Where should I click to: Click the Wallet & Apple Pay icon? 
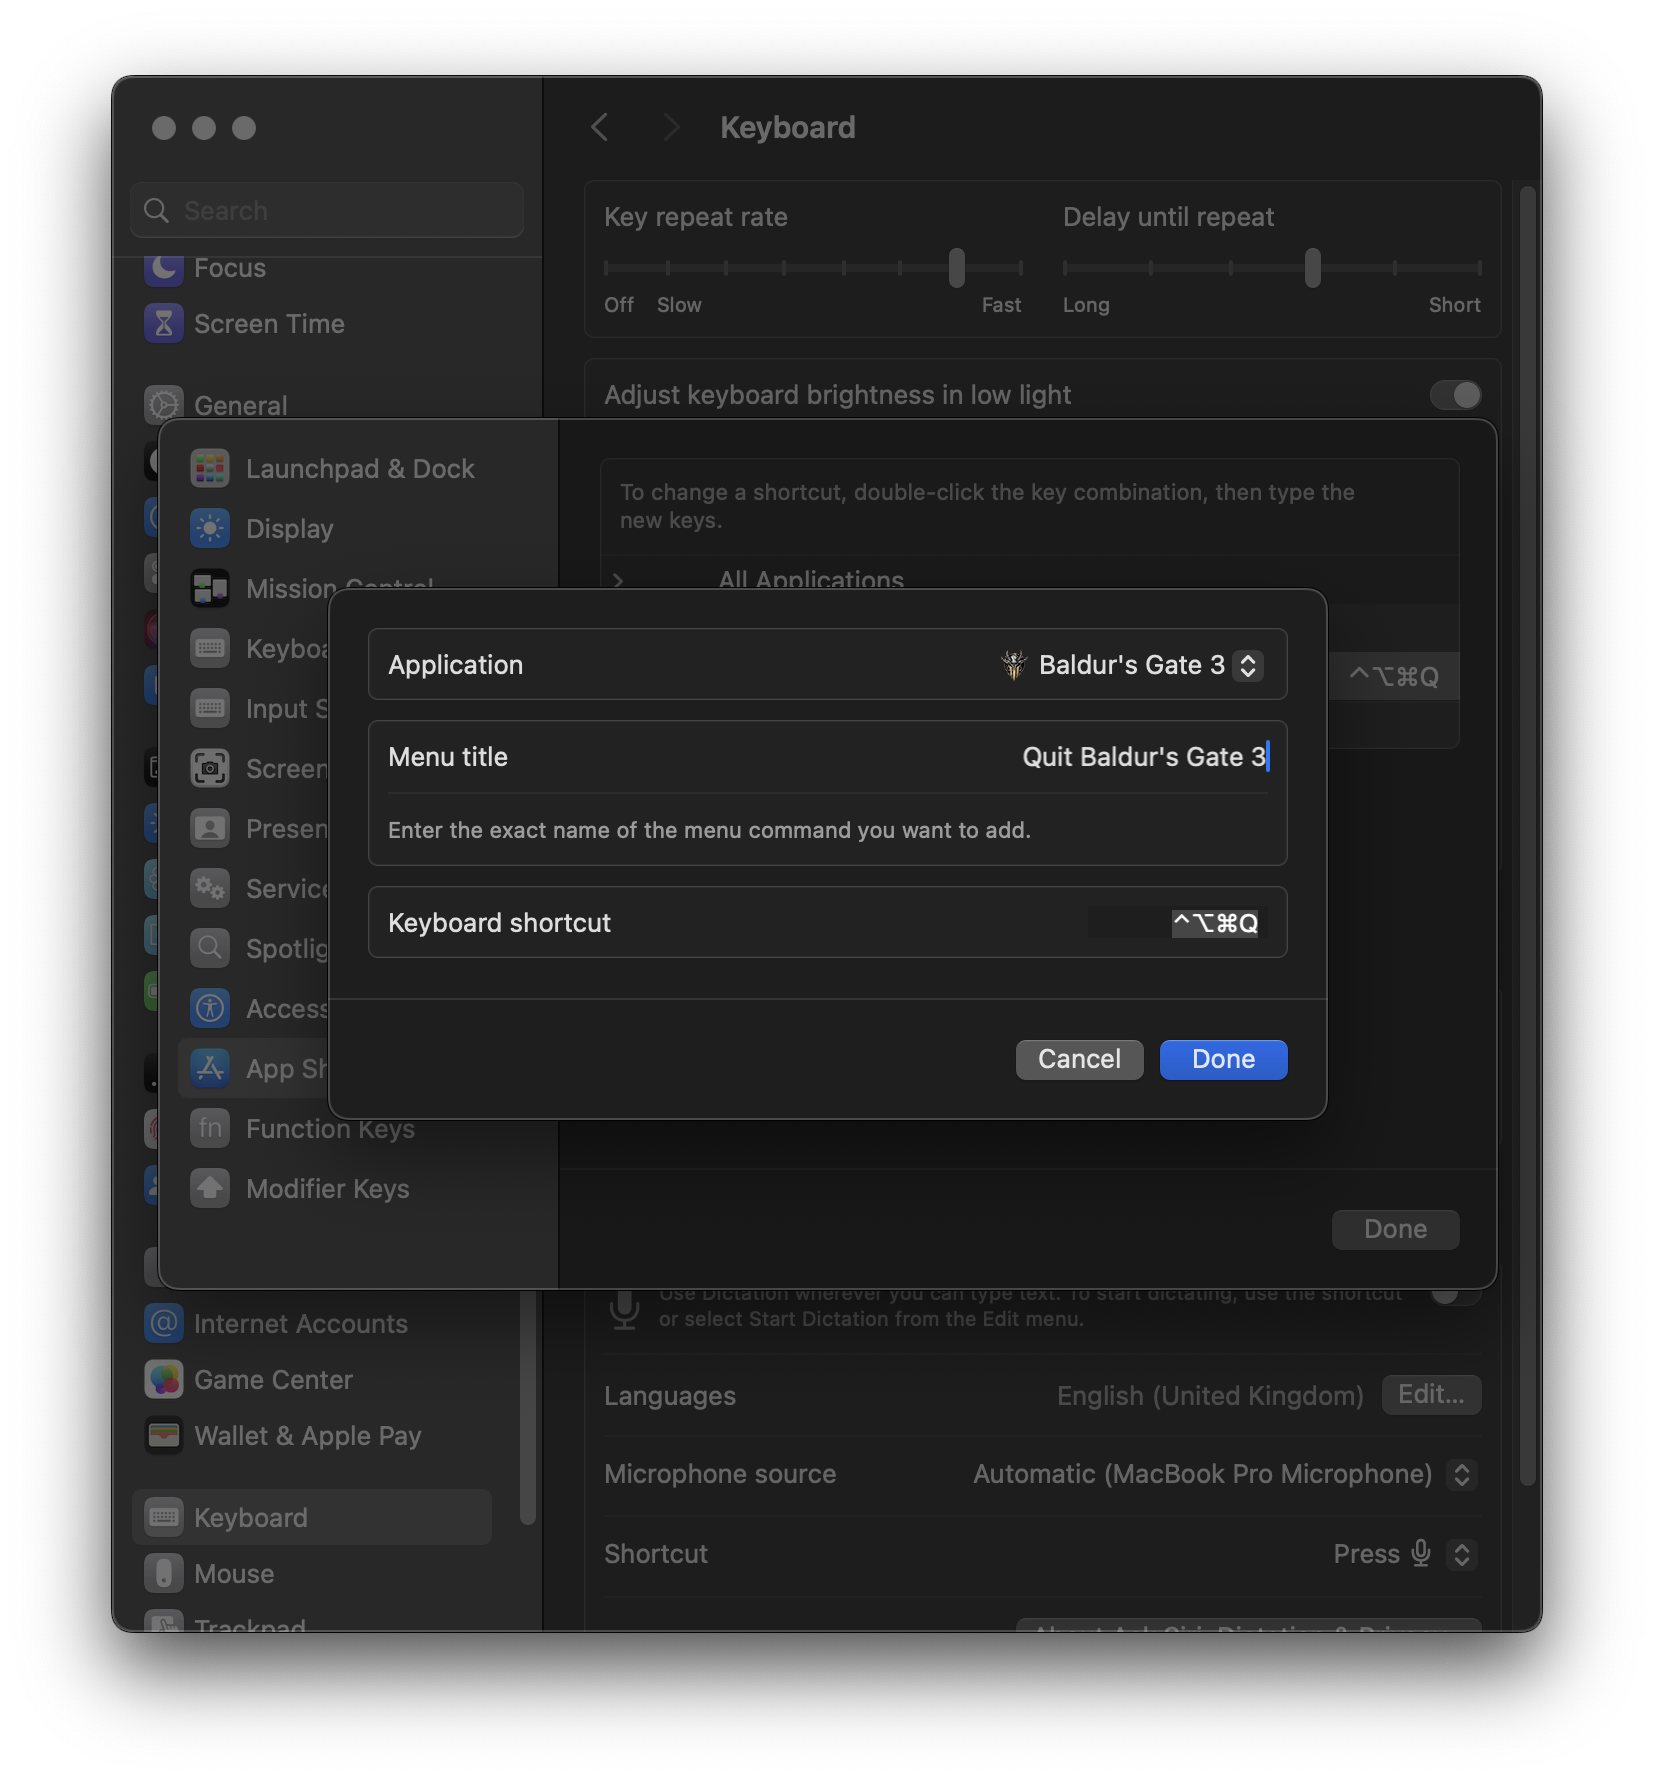click(164, 1436)
